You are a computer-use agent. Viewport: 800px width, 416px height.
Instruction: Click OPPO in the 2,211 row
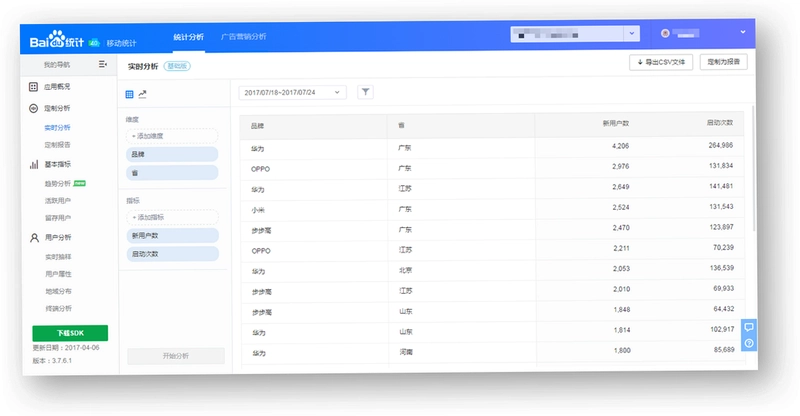coord(261,251)
